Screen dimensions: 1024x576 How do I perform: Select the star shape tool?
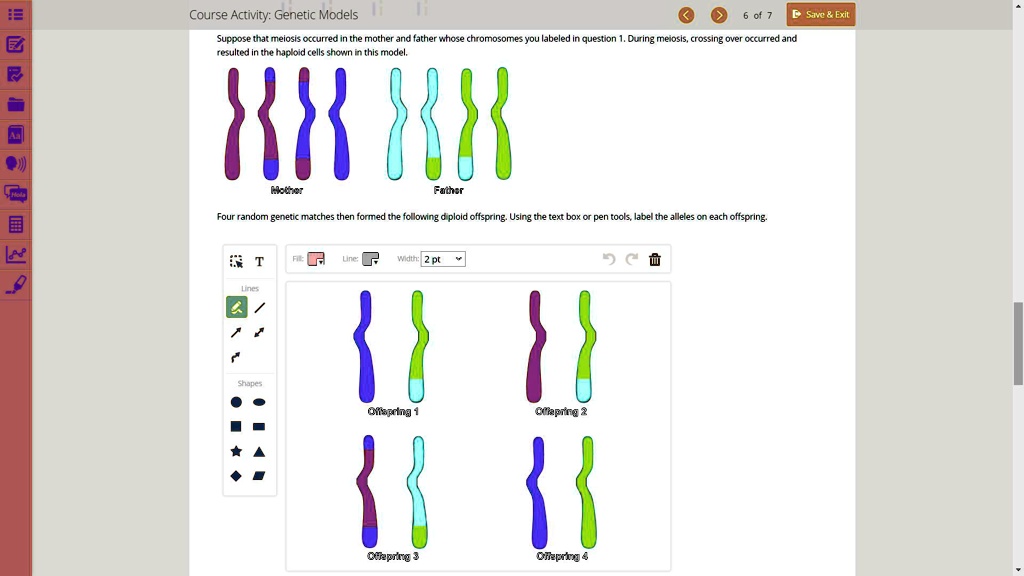[x=236, y=452]
